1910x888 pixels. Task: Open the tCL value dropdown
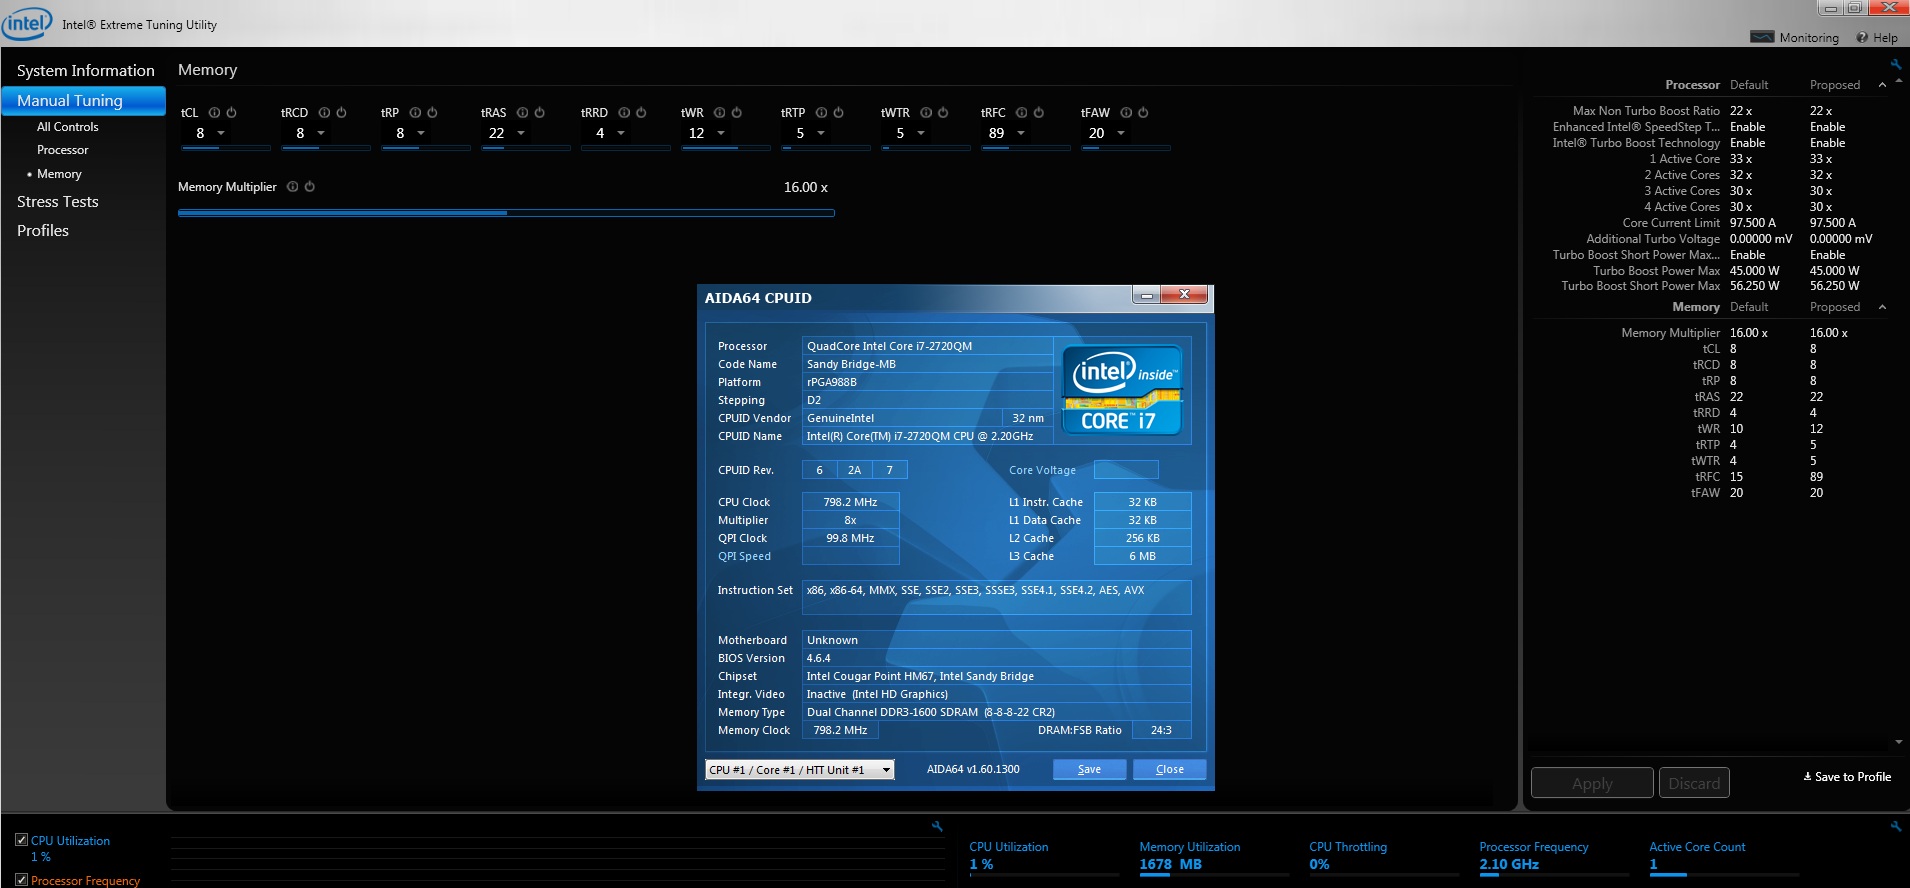[x=221, y=133]
